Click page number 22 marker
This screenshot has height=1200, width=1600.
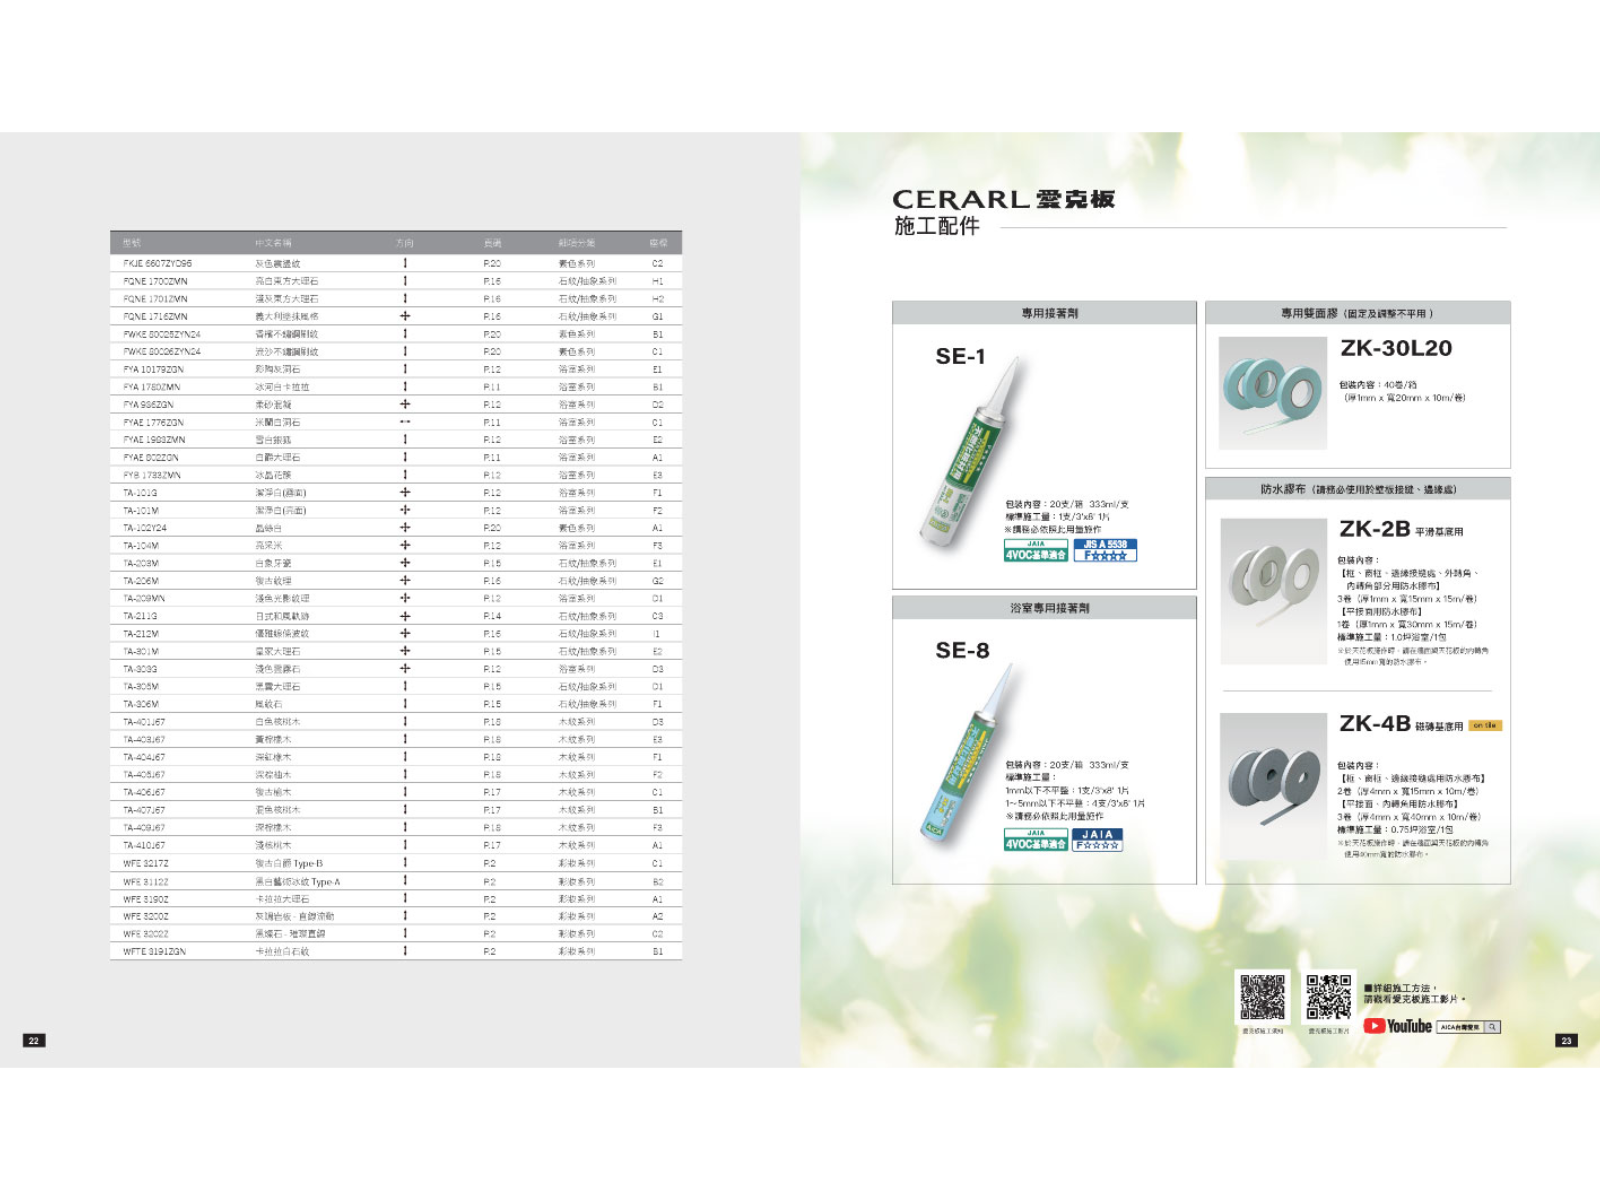pyautogui.click(x=34, y=1041)
